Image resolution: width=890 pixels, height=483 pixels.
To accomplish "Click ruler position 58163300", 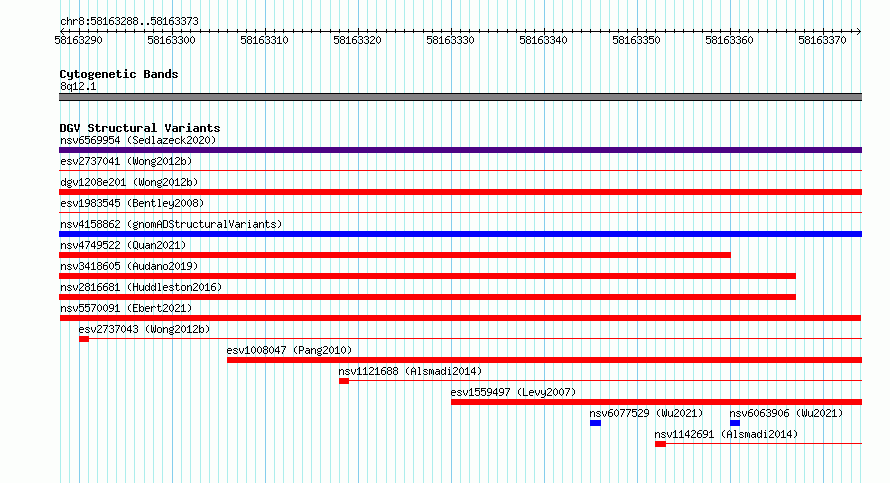I will coord(171,40).
